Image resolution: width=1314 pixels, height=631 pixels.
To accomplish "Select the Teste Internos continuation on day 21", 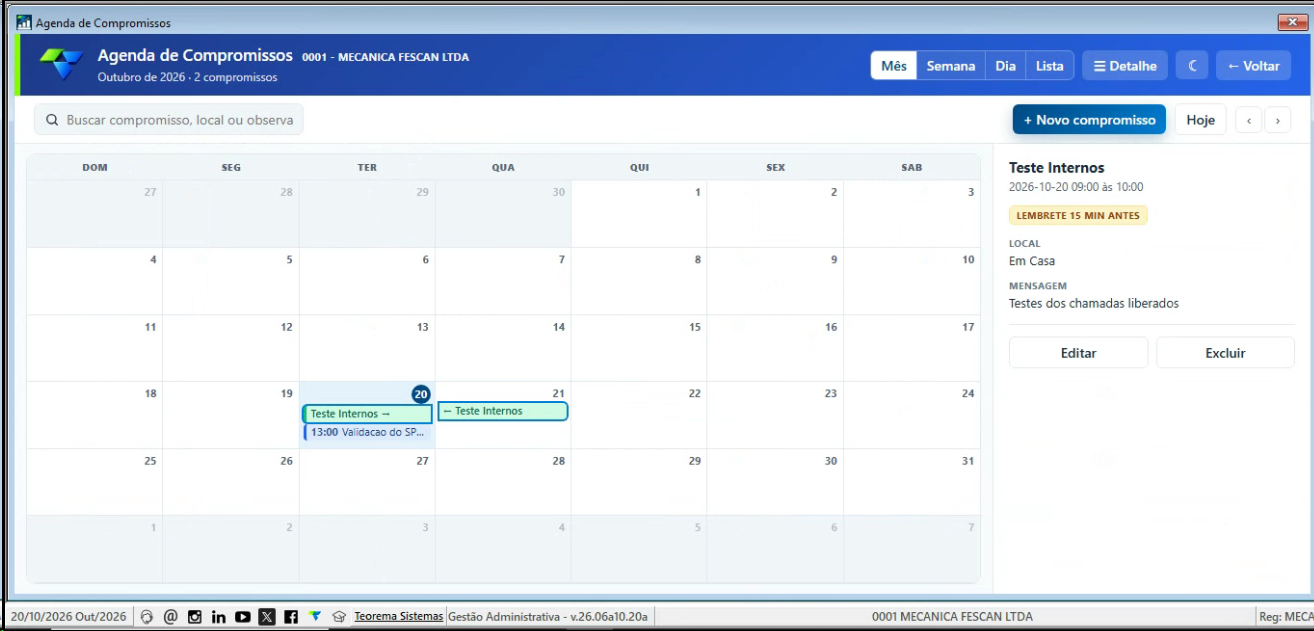I will point(503,411).
